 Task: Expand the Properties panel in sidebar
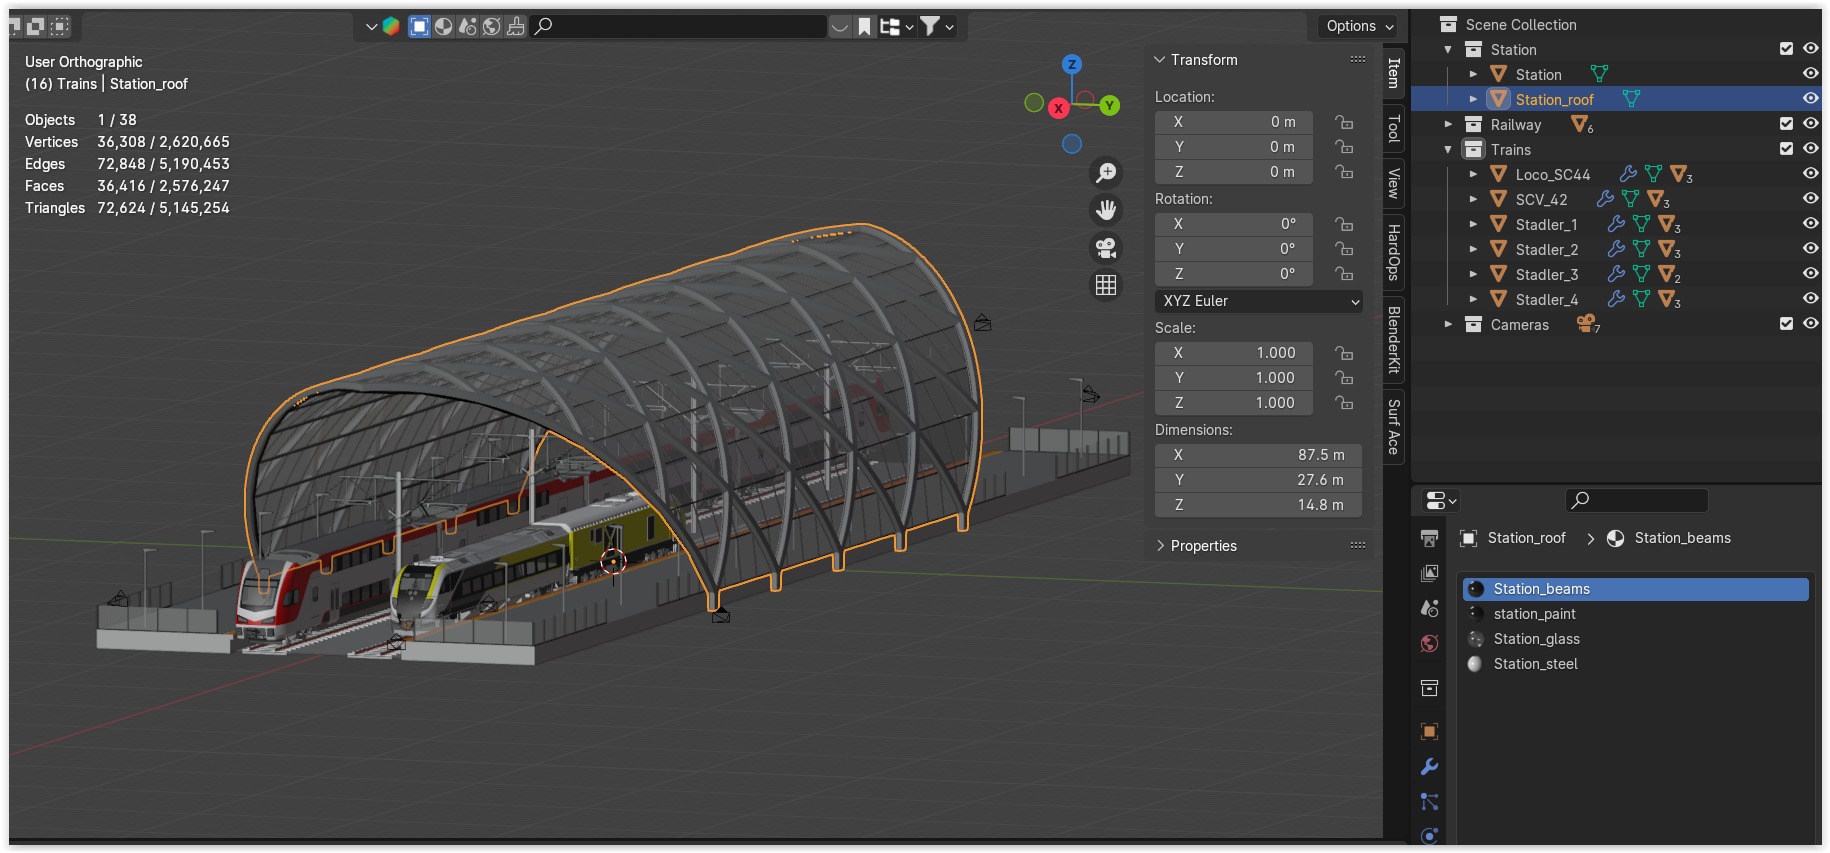1160,546
